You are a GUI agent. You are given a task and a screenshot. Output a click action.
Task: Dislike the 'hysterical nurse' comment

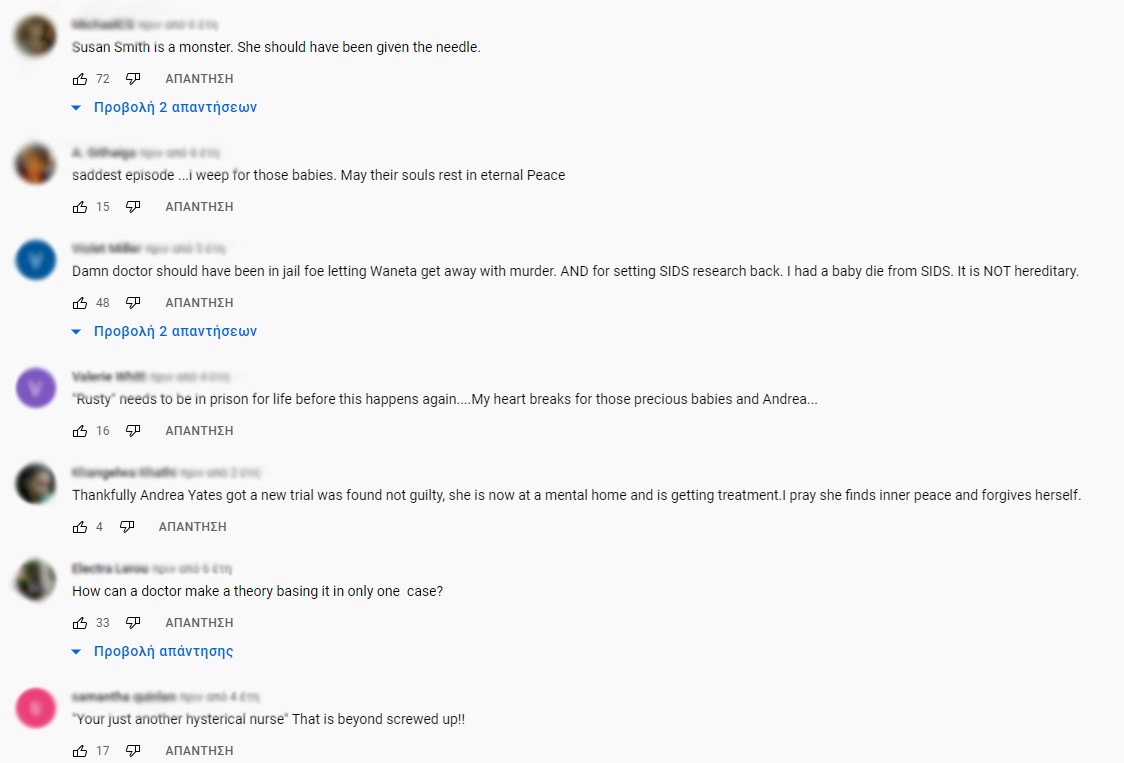[133, 751]
